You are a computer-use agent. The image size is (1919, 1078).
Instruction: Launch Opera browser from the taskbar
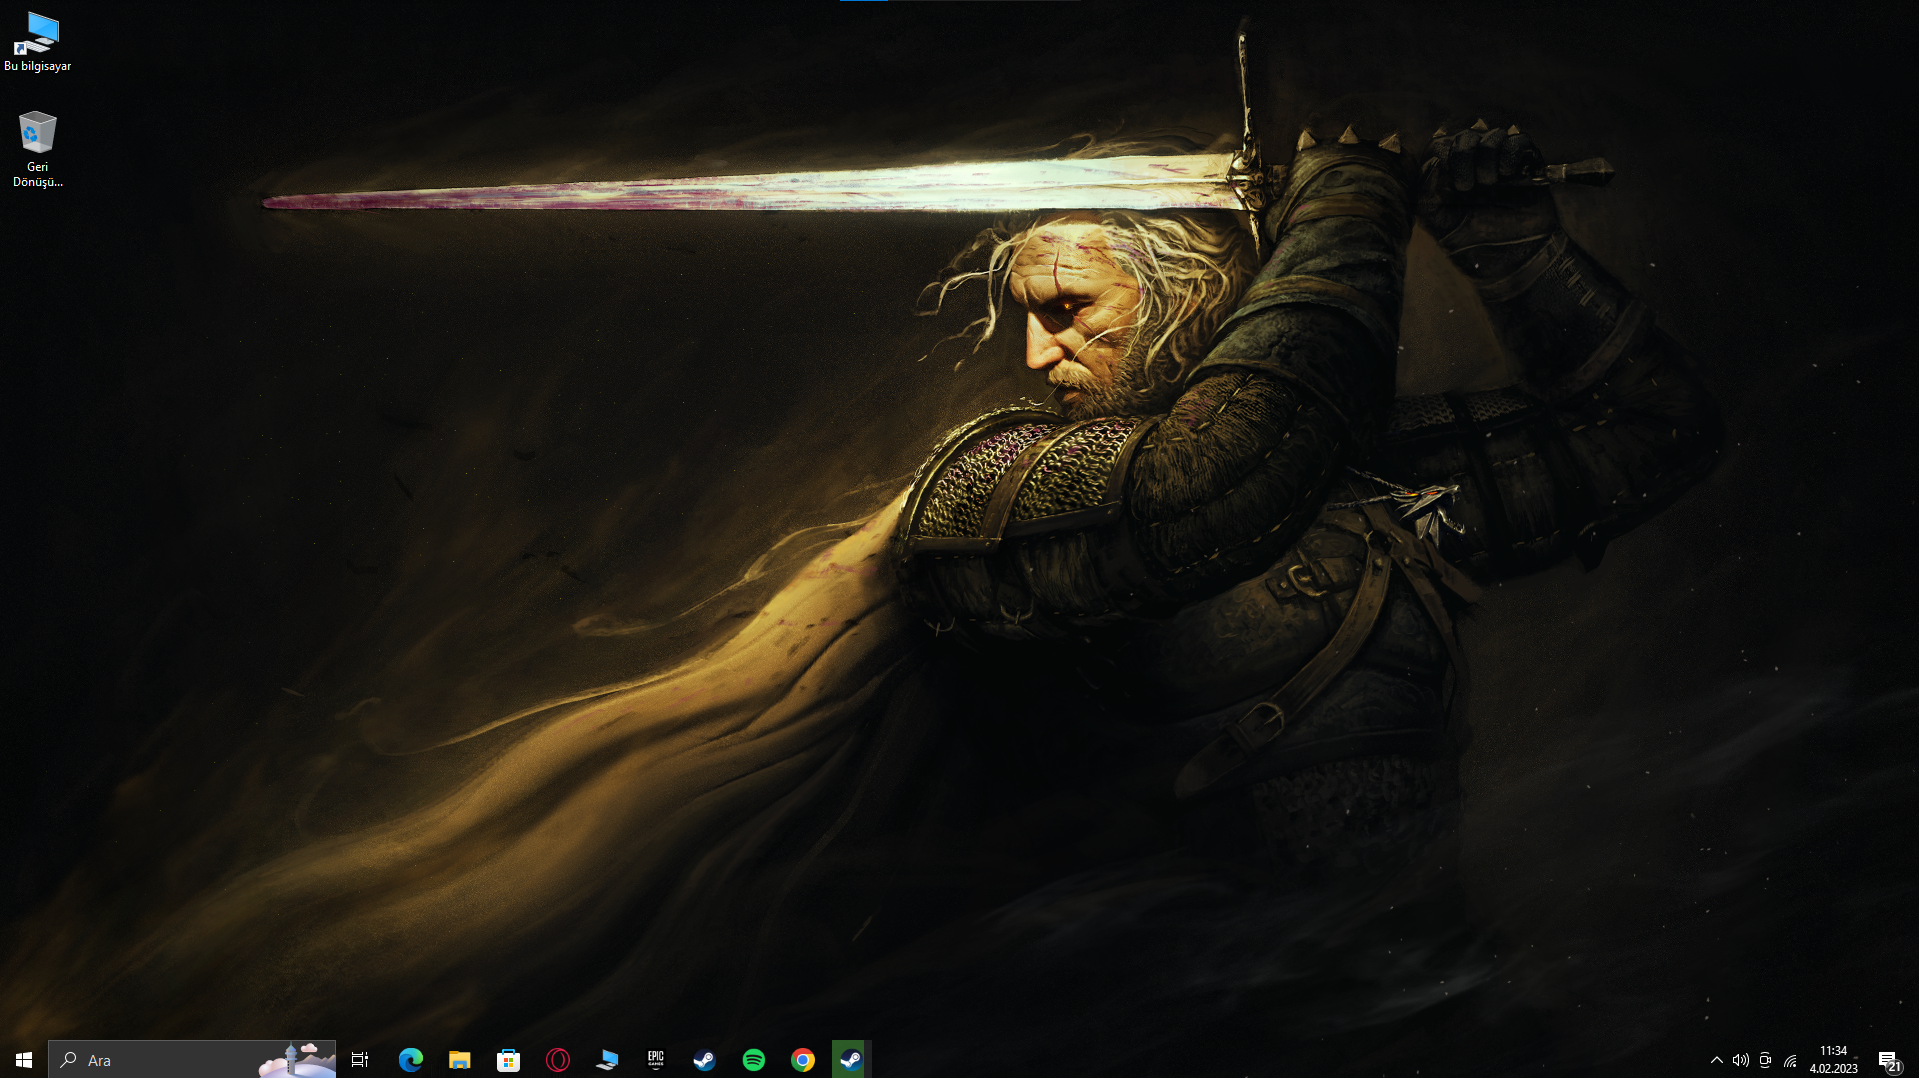pos(557,1059)
